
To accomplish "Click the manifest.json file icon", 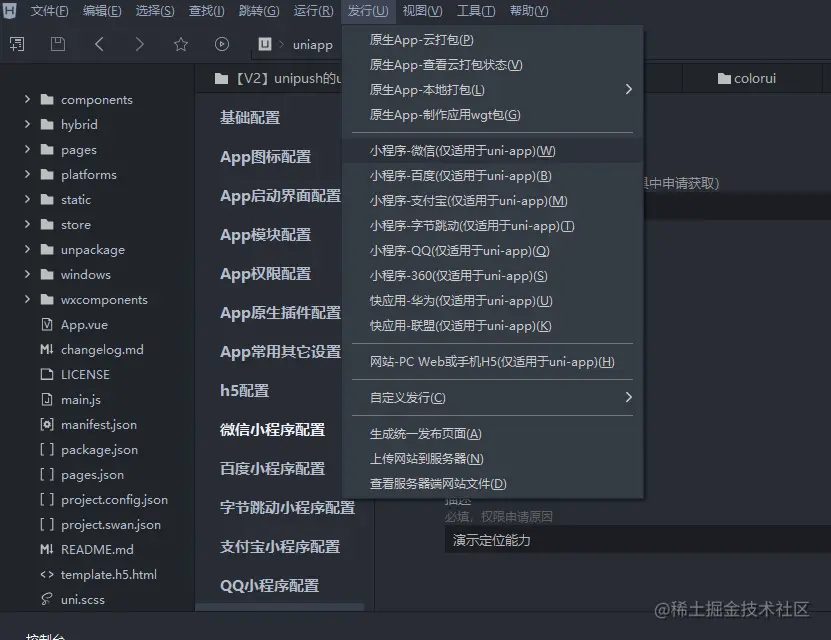I will (x=47, y=424).
